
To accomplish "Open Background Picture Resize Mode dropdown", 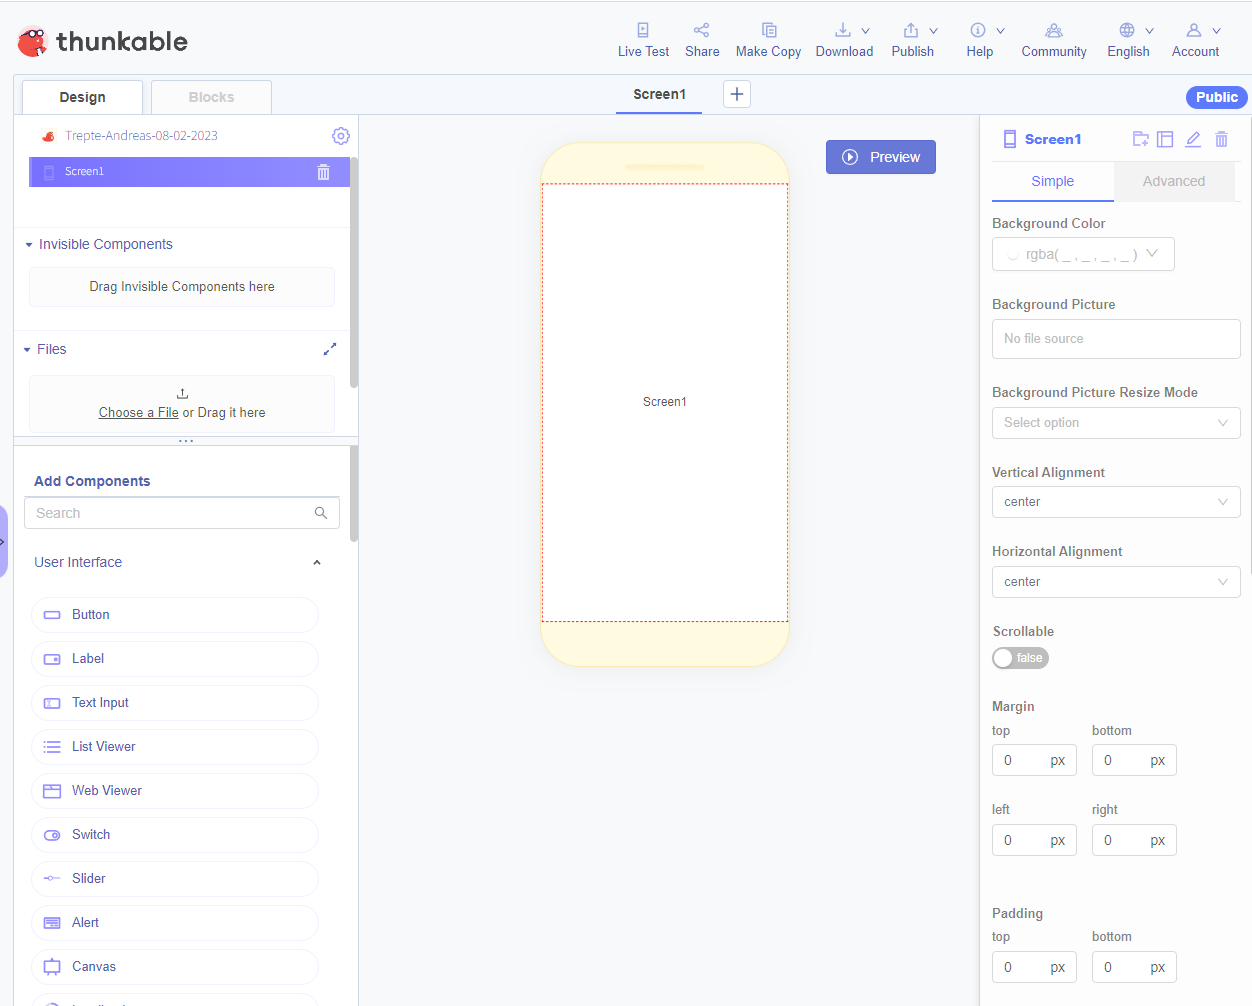I will pos(1116,423).
